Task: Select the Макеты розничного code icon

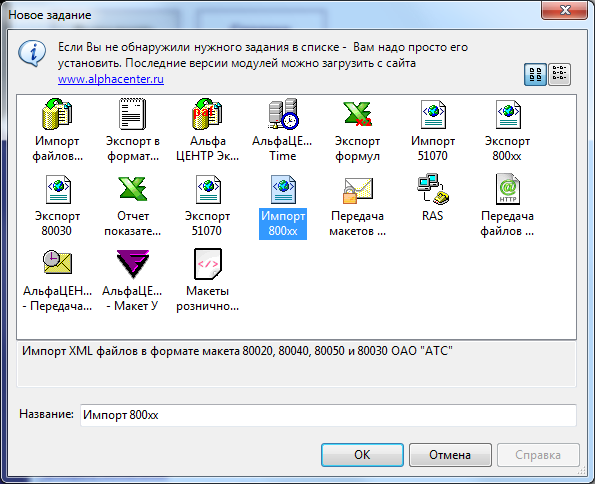Action: 208,264
